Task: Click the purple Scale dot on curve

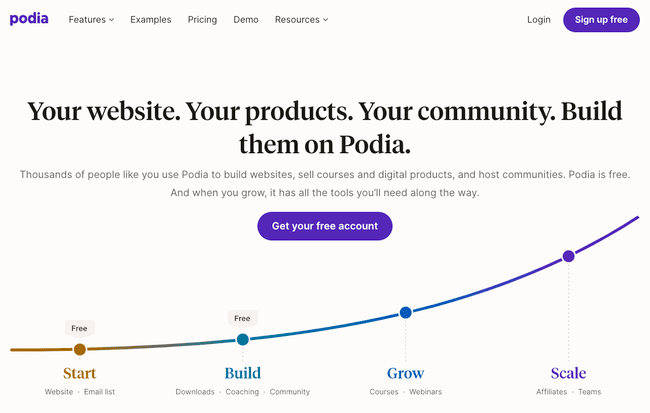Action: [x=568, y=256]
